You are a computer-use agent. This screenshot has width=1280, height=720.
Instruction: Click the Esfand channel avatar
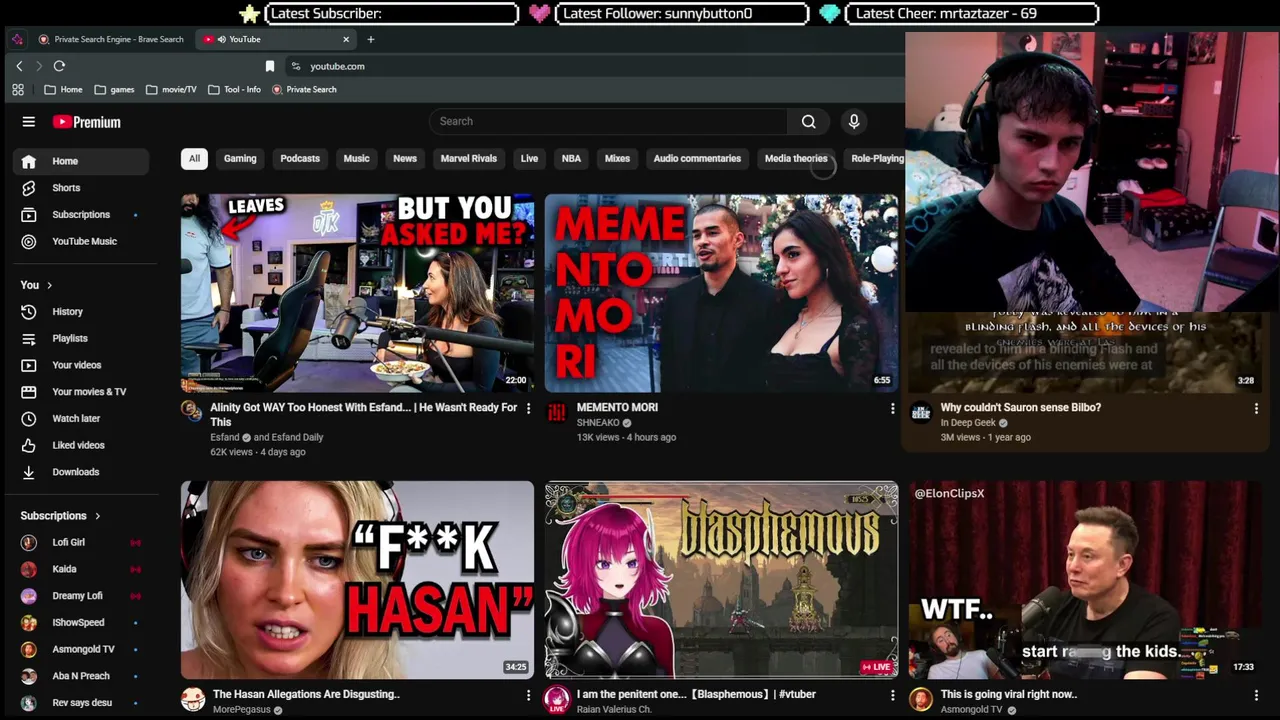(191, 411)
